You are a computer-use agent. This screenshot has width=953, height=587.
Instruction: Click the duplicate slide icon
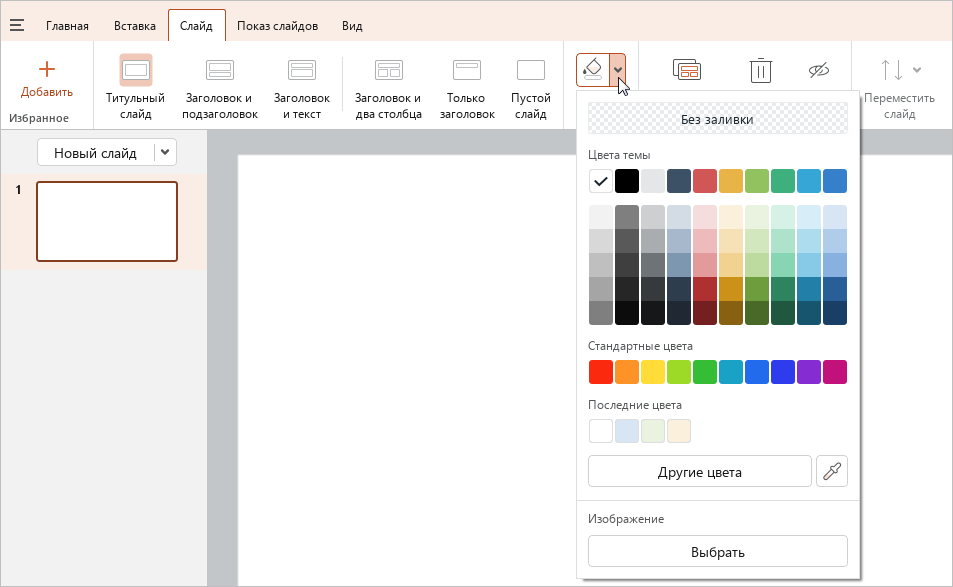click(687, 70)
